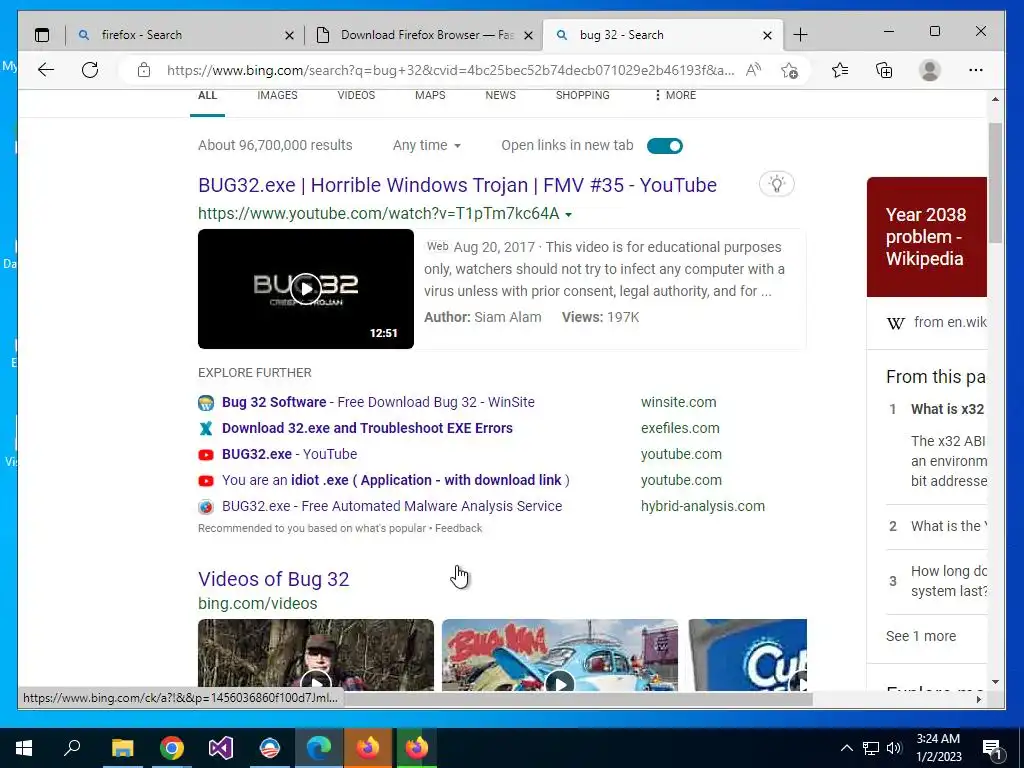
Task: Select the NEWS search tab
Action: coord(501,95)
